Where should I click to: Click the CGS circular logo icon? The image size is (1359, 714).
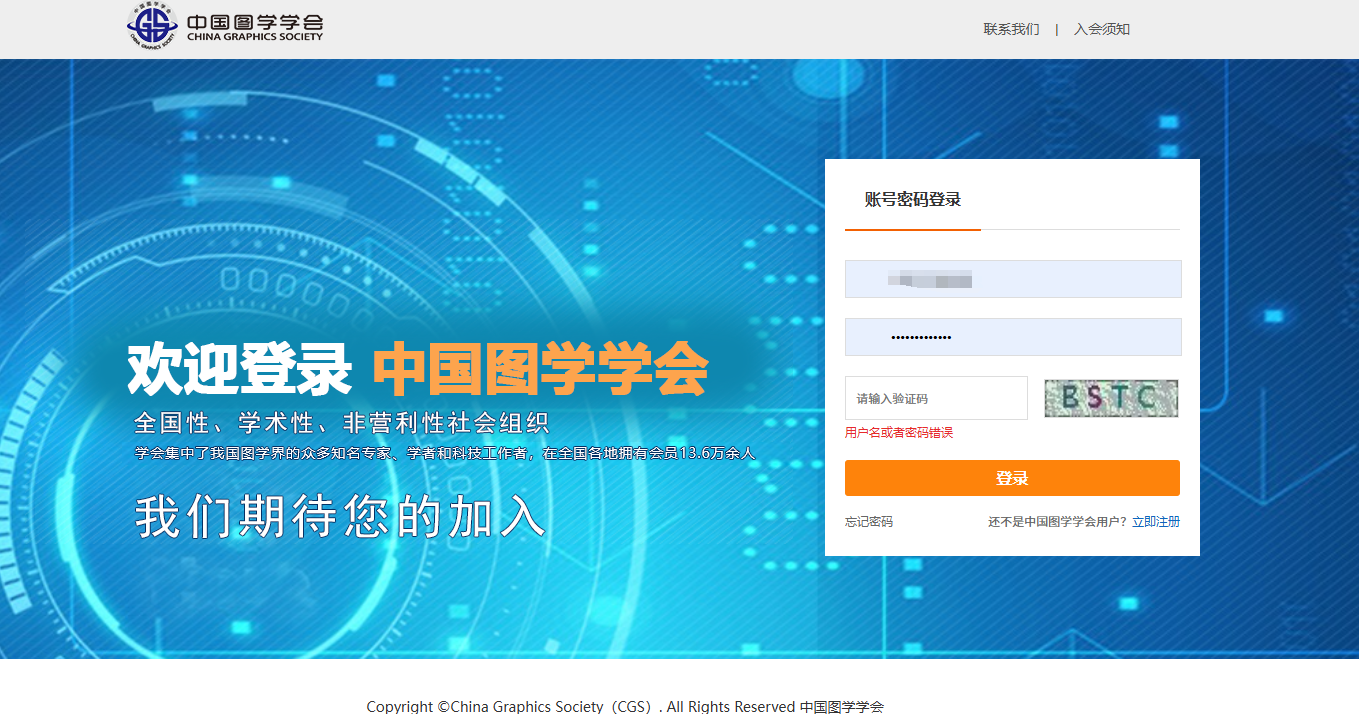153,26
